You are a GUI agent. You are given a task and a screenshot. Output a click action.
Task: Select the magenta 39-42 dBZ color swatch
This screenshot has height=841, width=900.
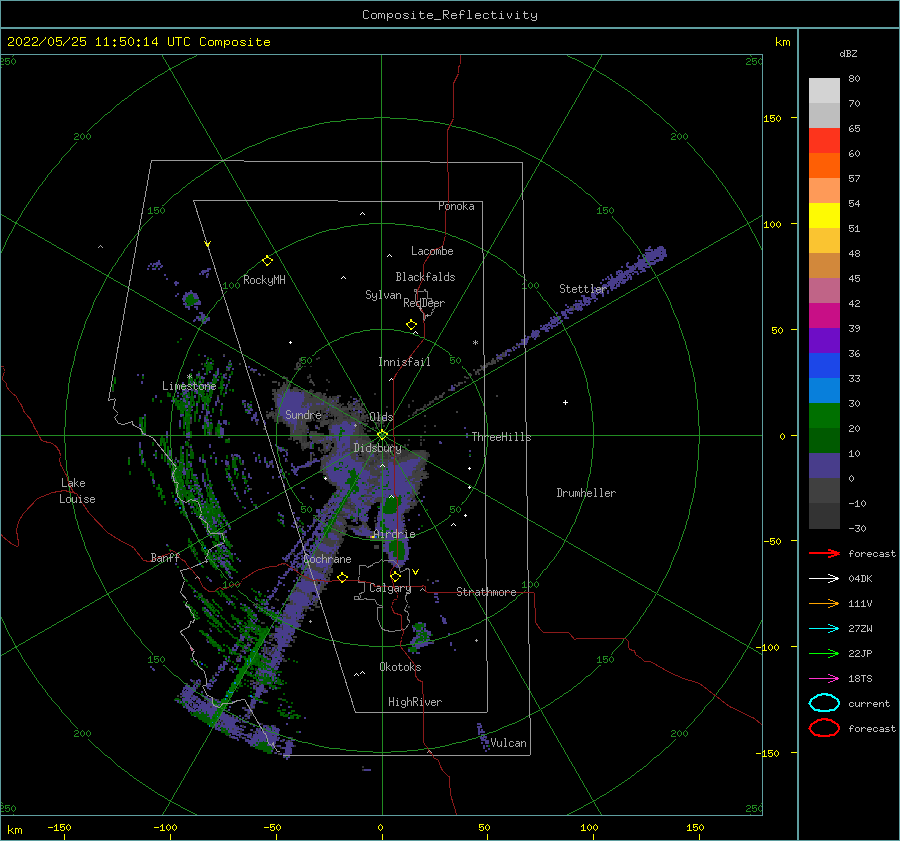tap(824, 316)
